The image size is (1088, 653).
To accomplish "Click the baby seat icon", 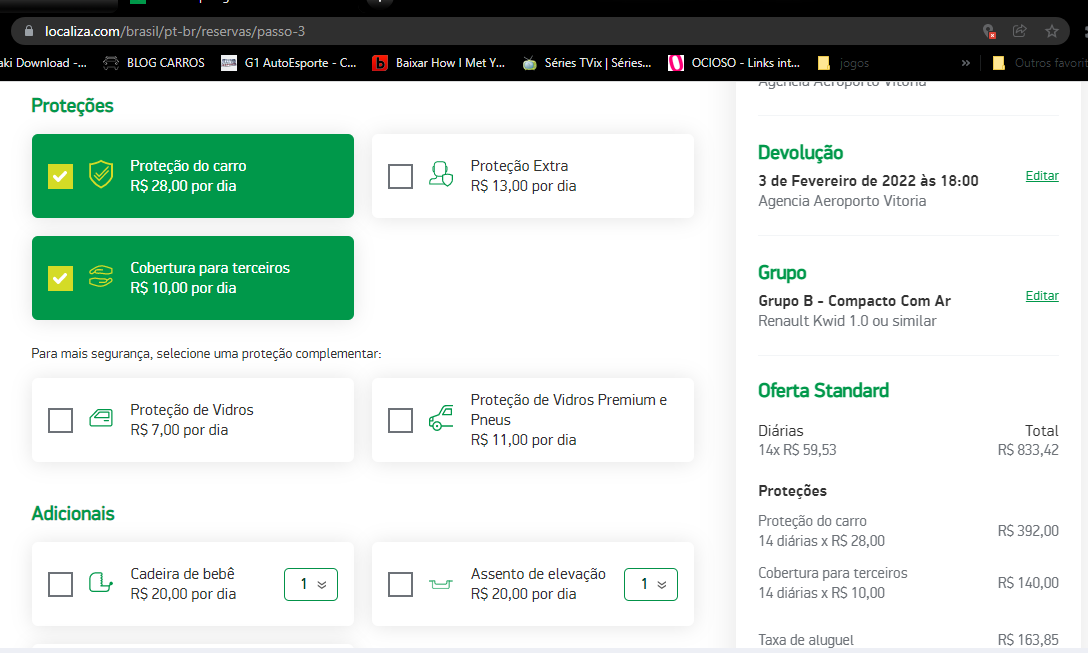I will pyautogui.click(x=101, y=582).
